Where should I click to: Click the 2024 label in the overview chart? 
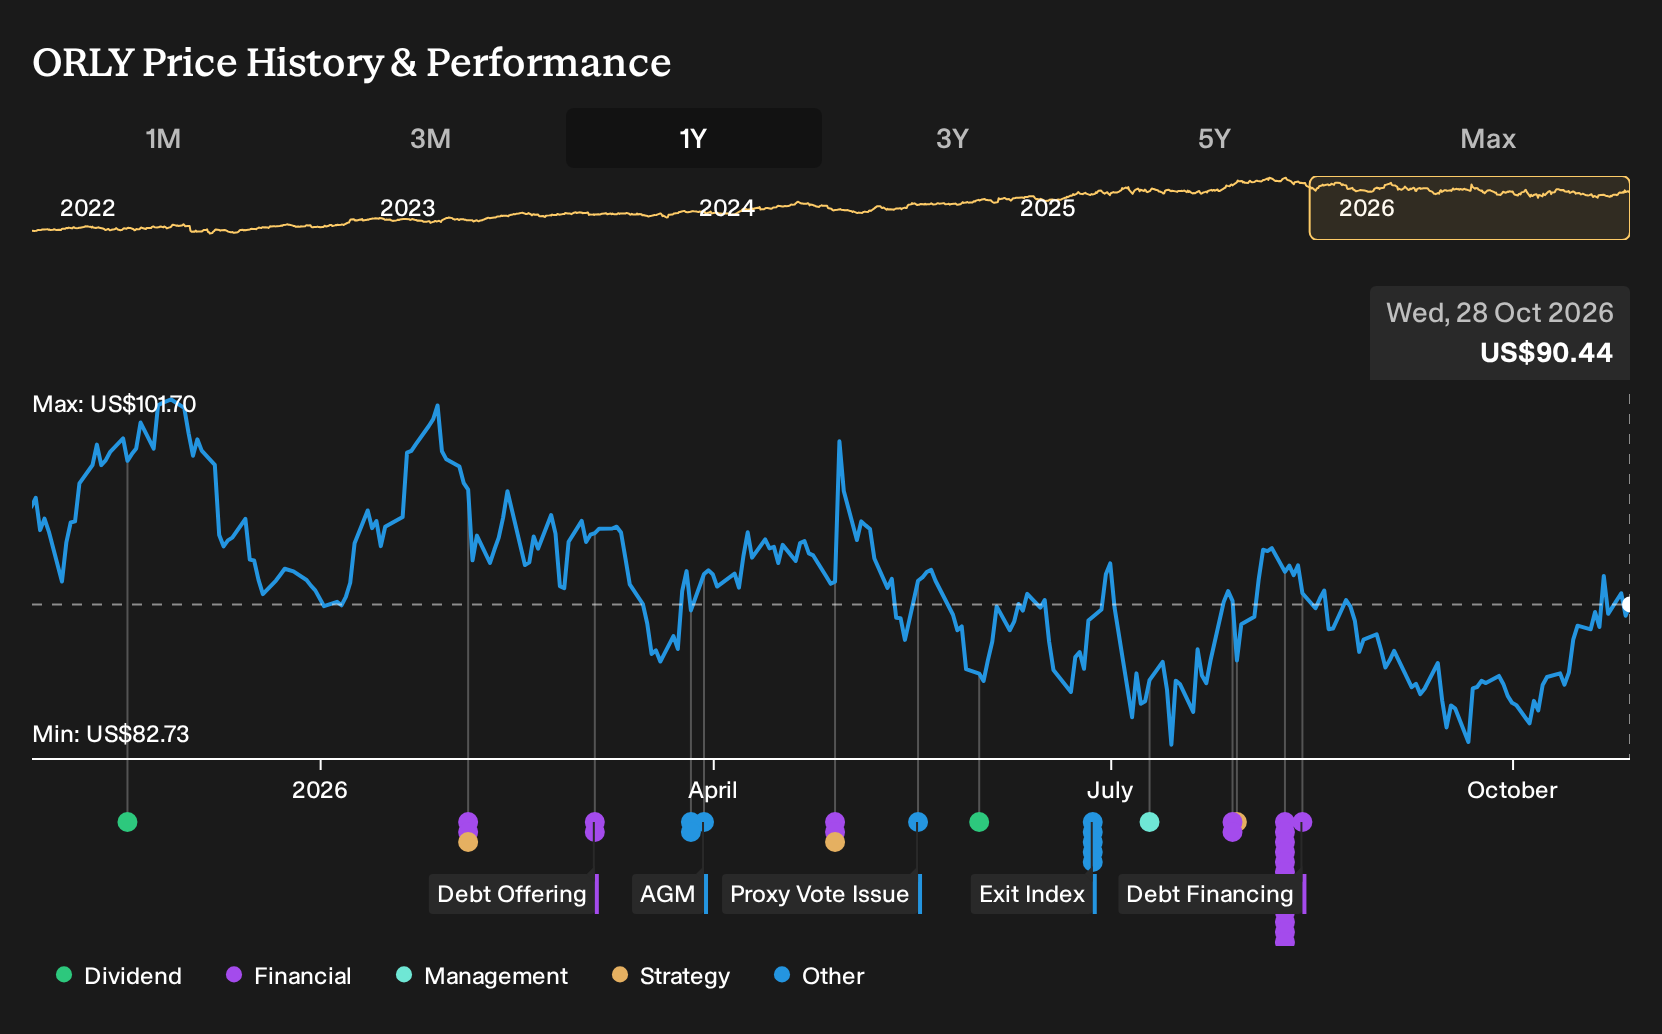click(x=727, y=208)
